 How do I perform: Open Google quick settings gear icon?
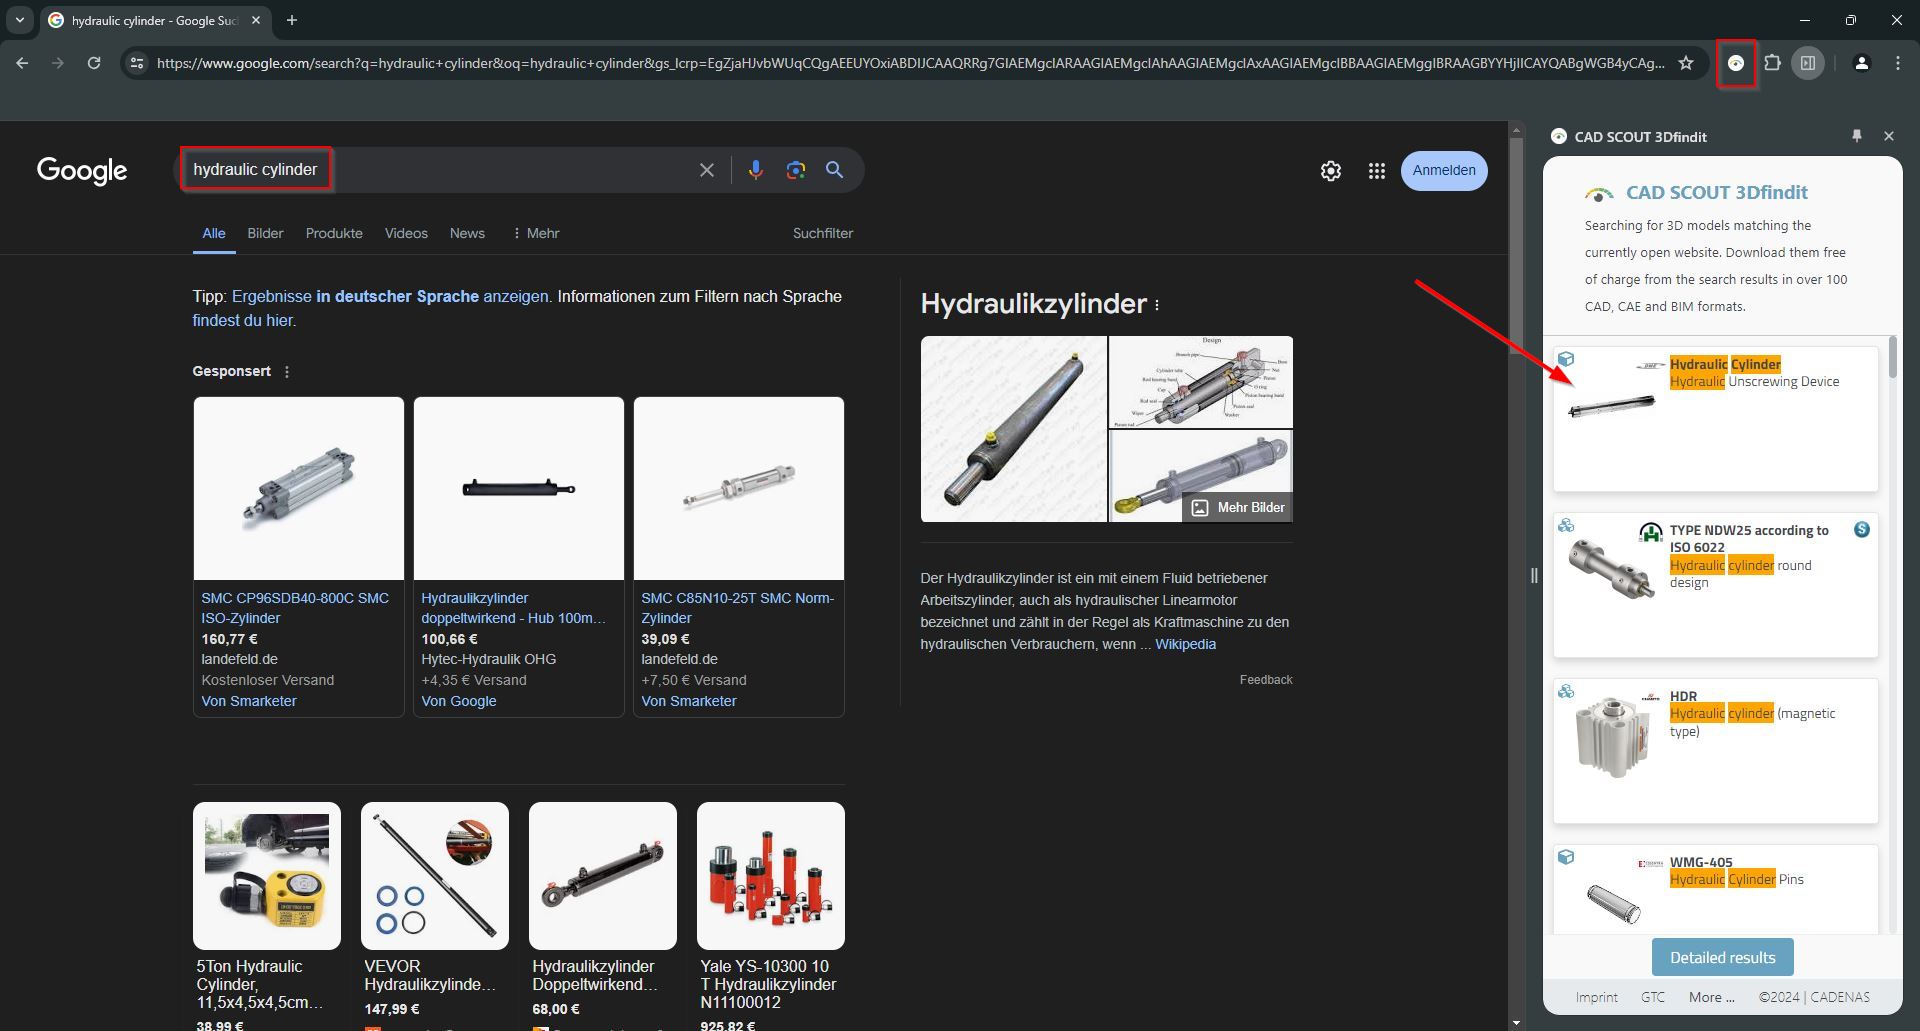point(1330,171)
